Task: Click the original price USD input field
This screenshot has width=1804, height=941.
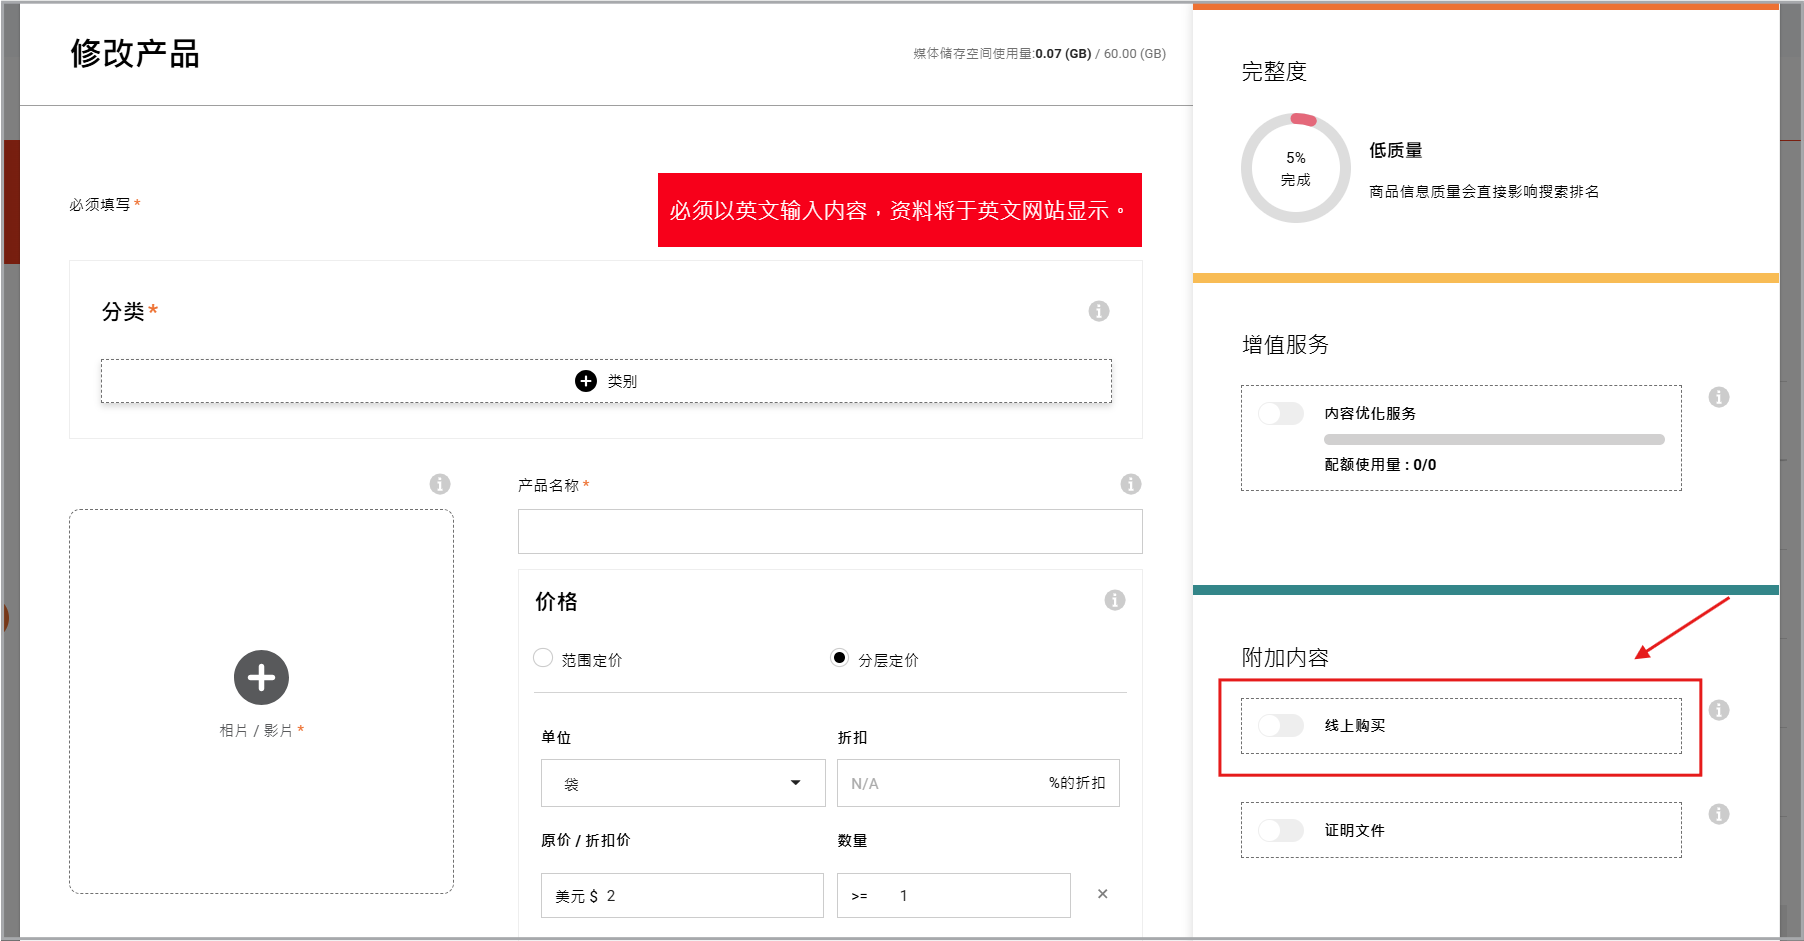Action: tap(682, 895)
